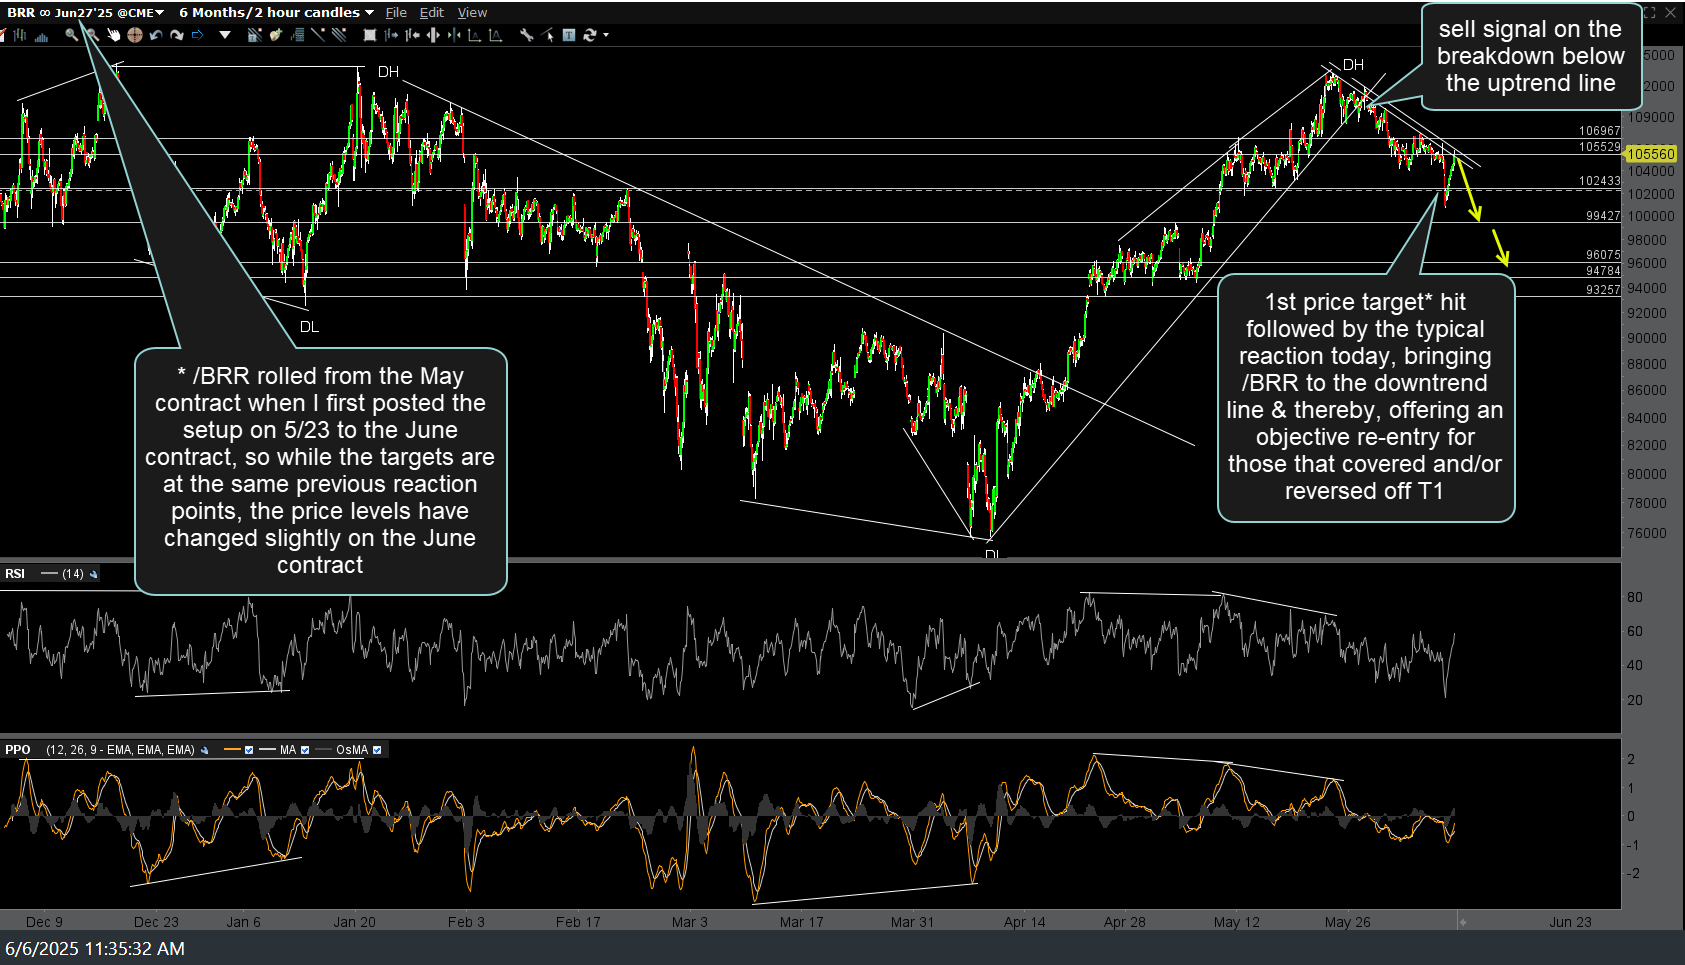This screenshot has height=965, width=1685.
Task: Click the redo arrow icon
Action: [x=176, y=35]
